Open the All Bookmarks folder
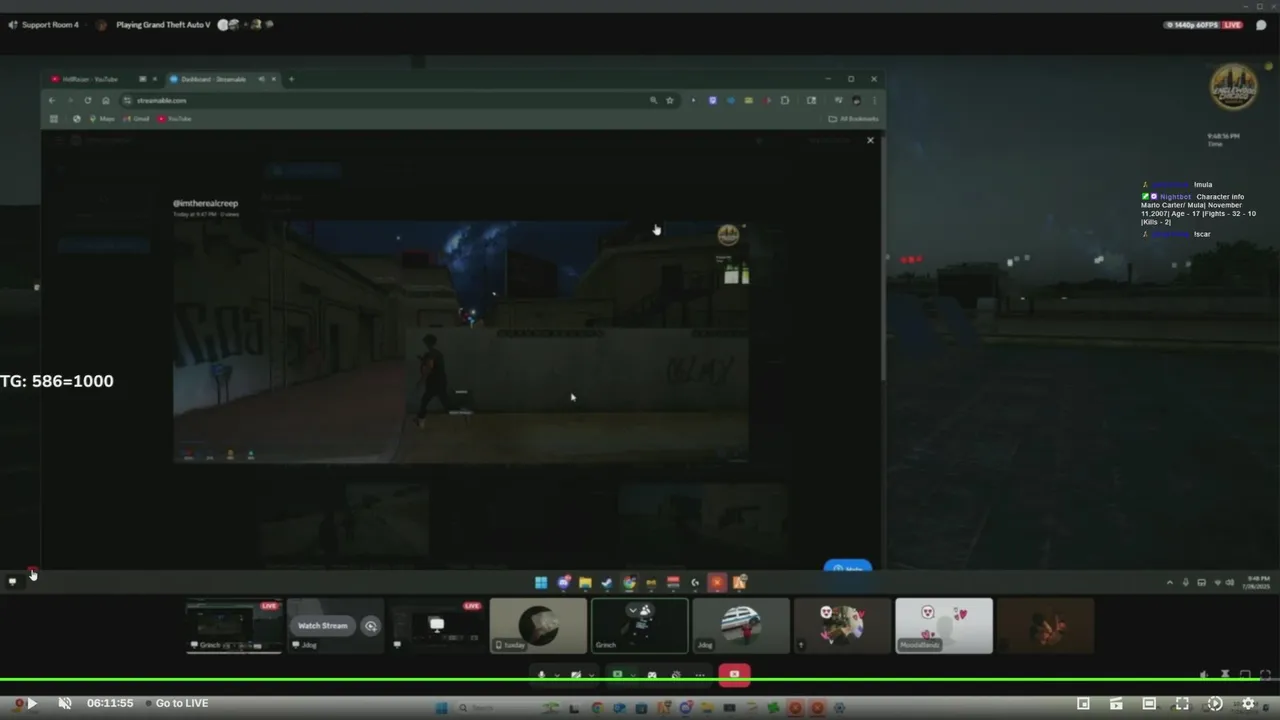The height and width of the screenshot is (720, 1280). tap(853, 119)
